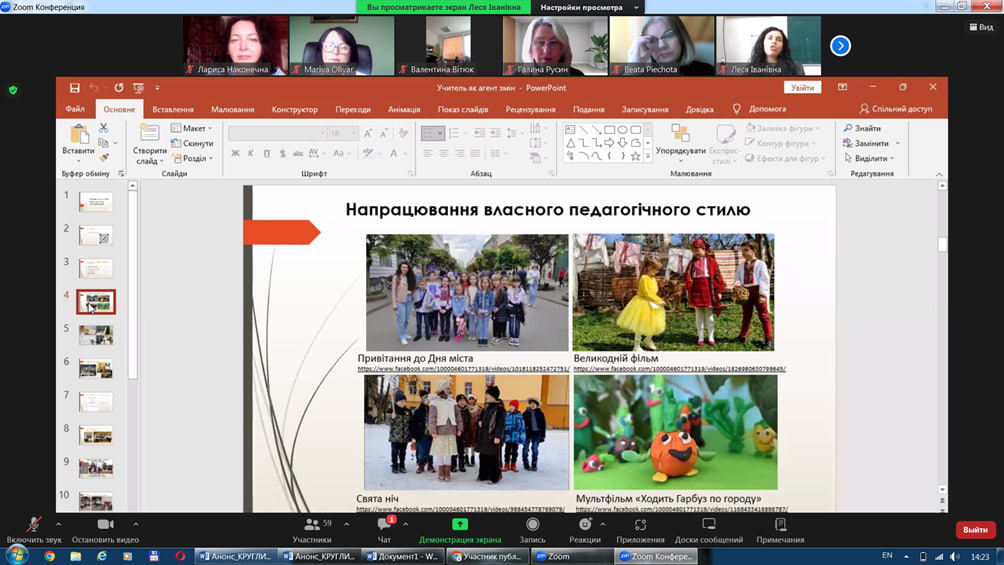Click the Save icon in PowerPoint title bar
The height and width of the screenshot is (565, 1004).
click(x=74, y=88)
